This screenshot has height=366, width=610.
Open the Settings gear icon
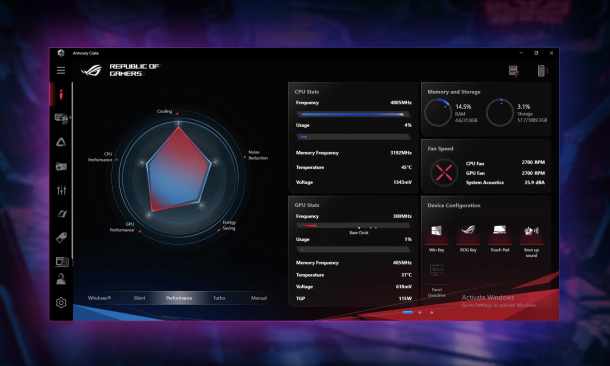point(61,303)
